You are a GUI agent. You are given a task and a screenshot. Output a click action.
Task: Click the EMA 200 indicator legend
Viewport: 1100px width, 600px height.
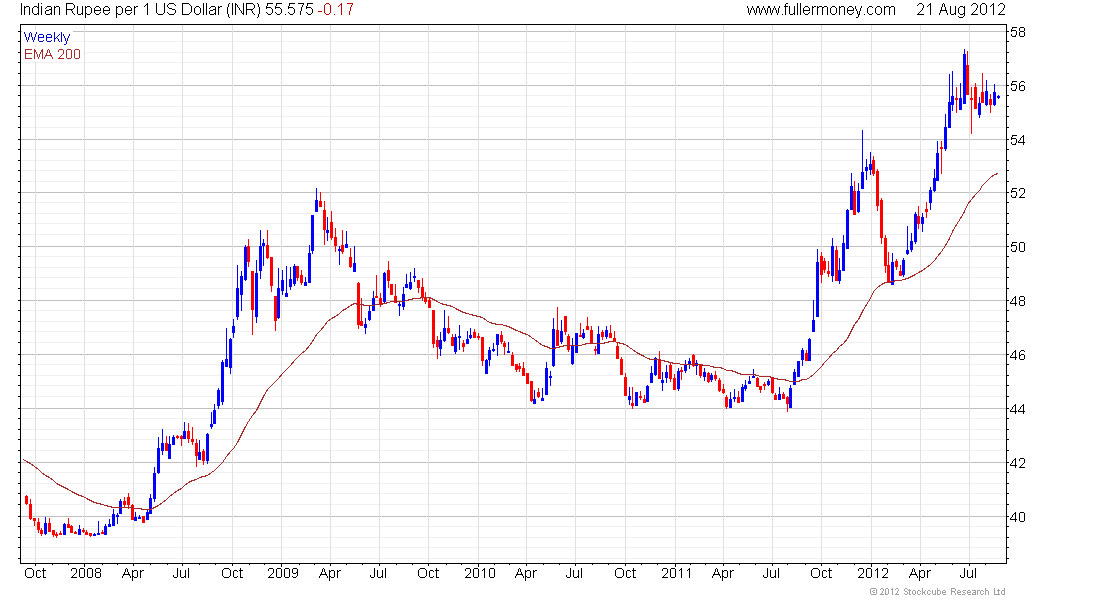[53, 55]
